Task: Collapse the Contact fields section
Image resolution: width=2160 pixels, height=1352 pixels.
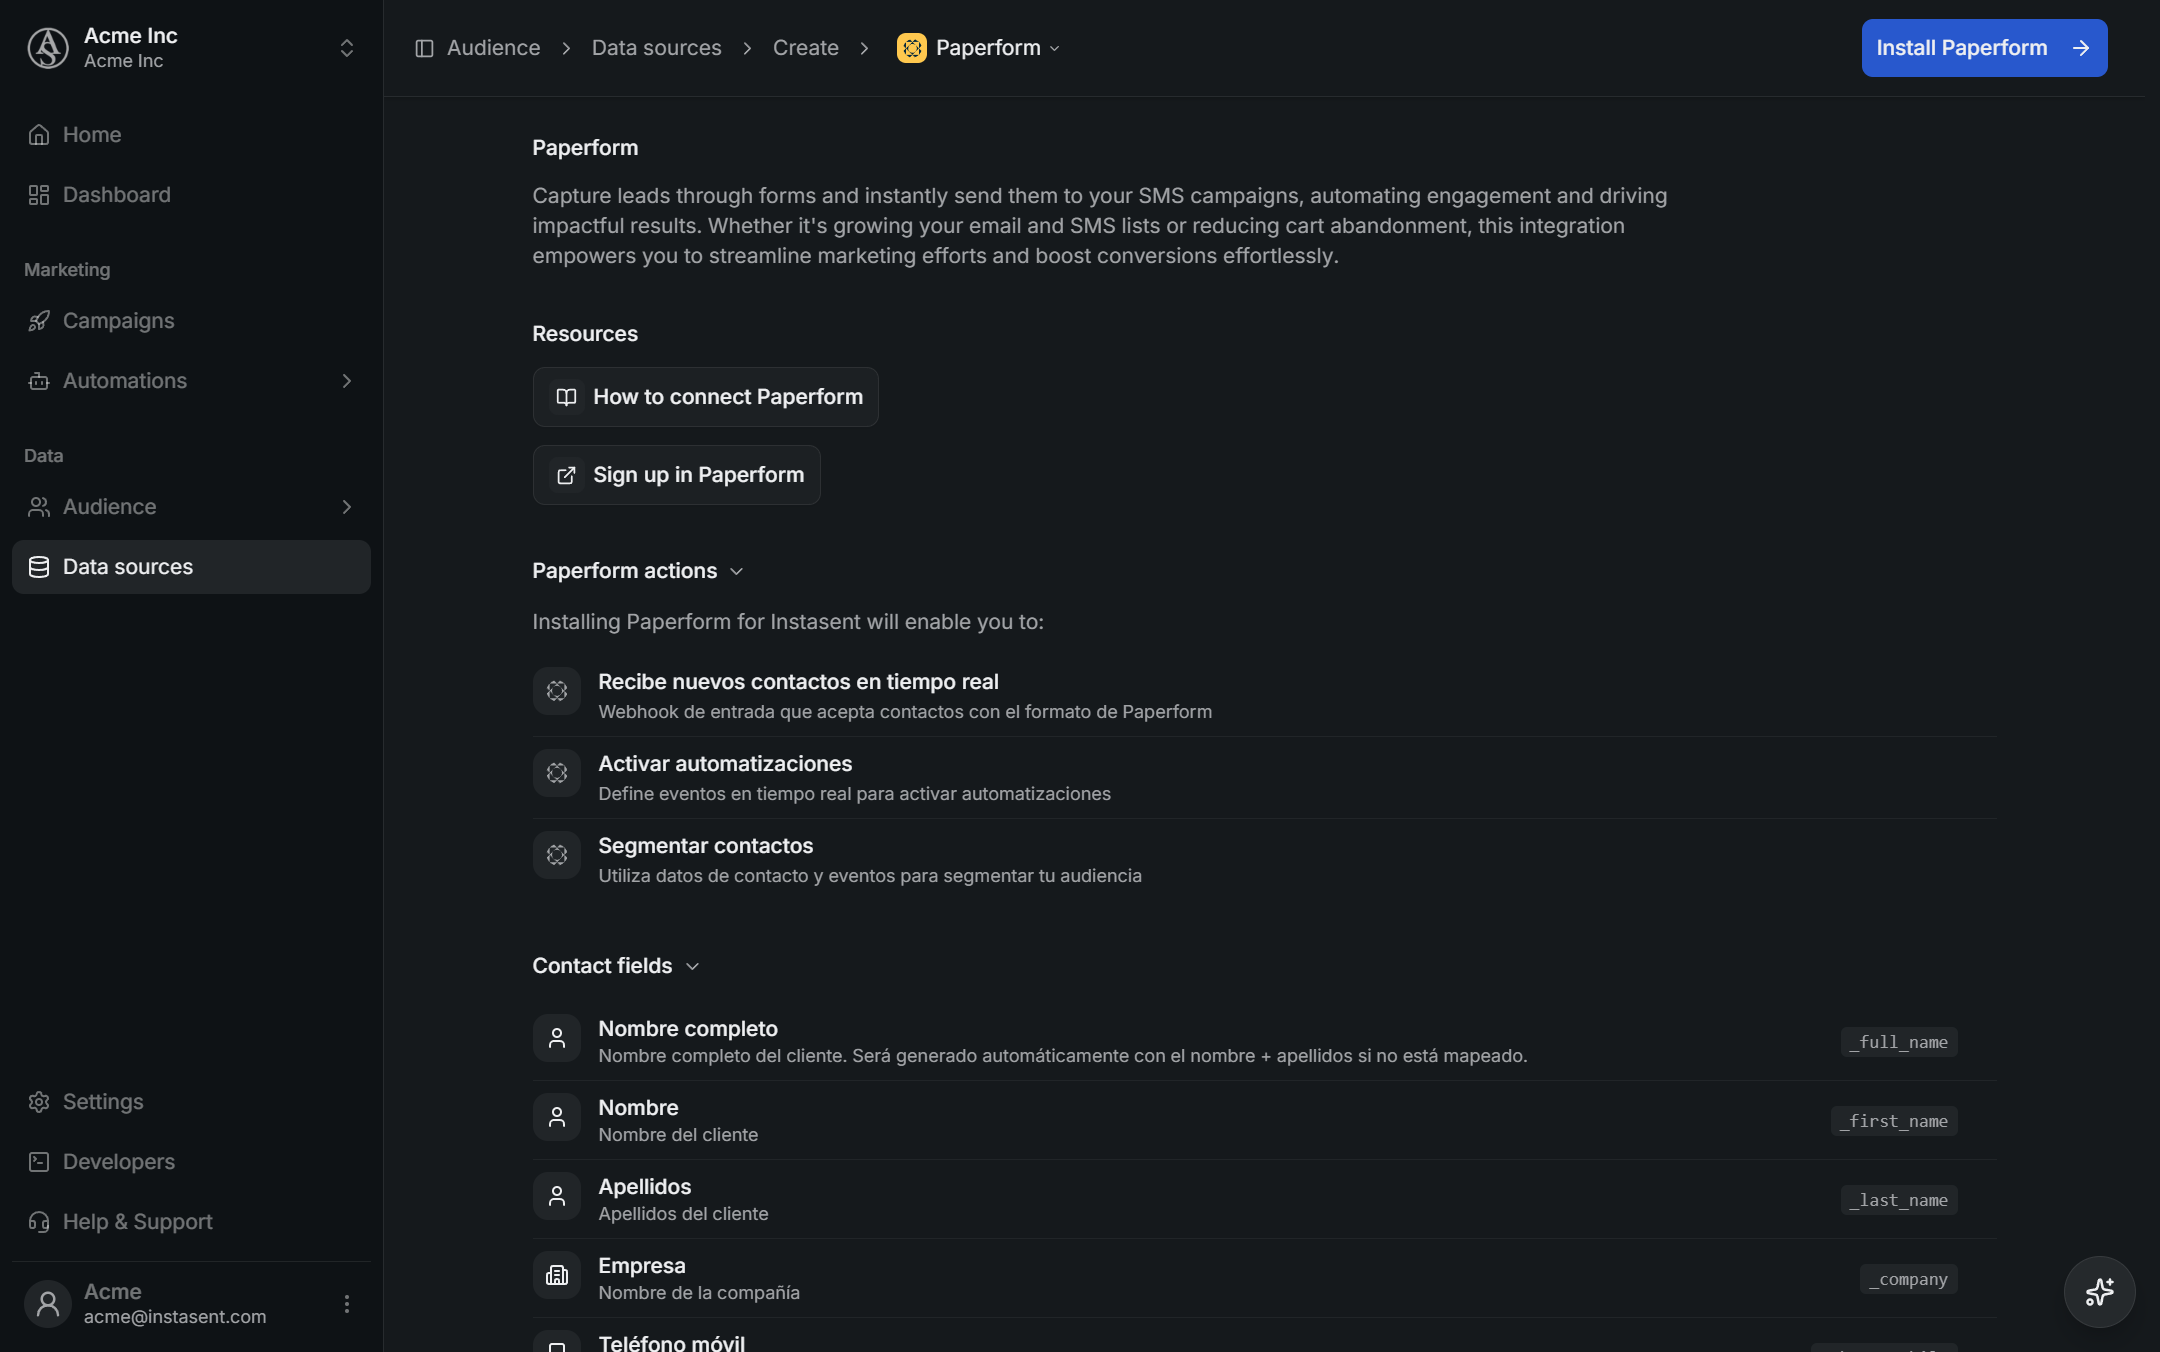Action: coord(616,966)
